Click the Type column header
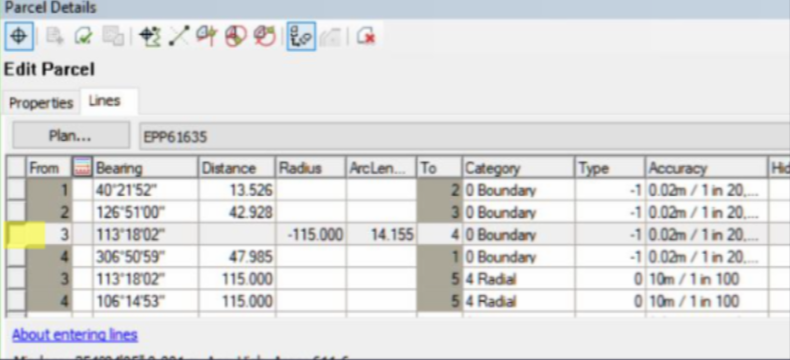Screen dimensions: 790x360 609,168
